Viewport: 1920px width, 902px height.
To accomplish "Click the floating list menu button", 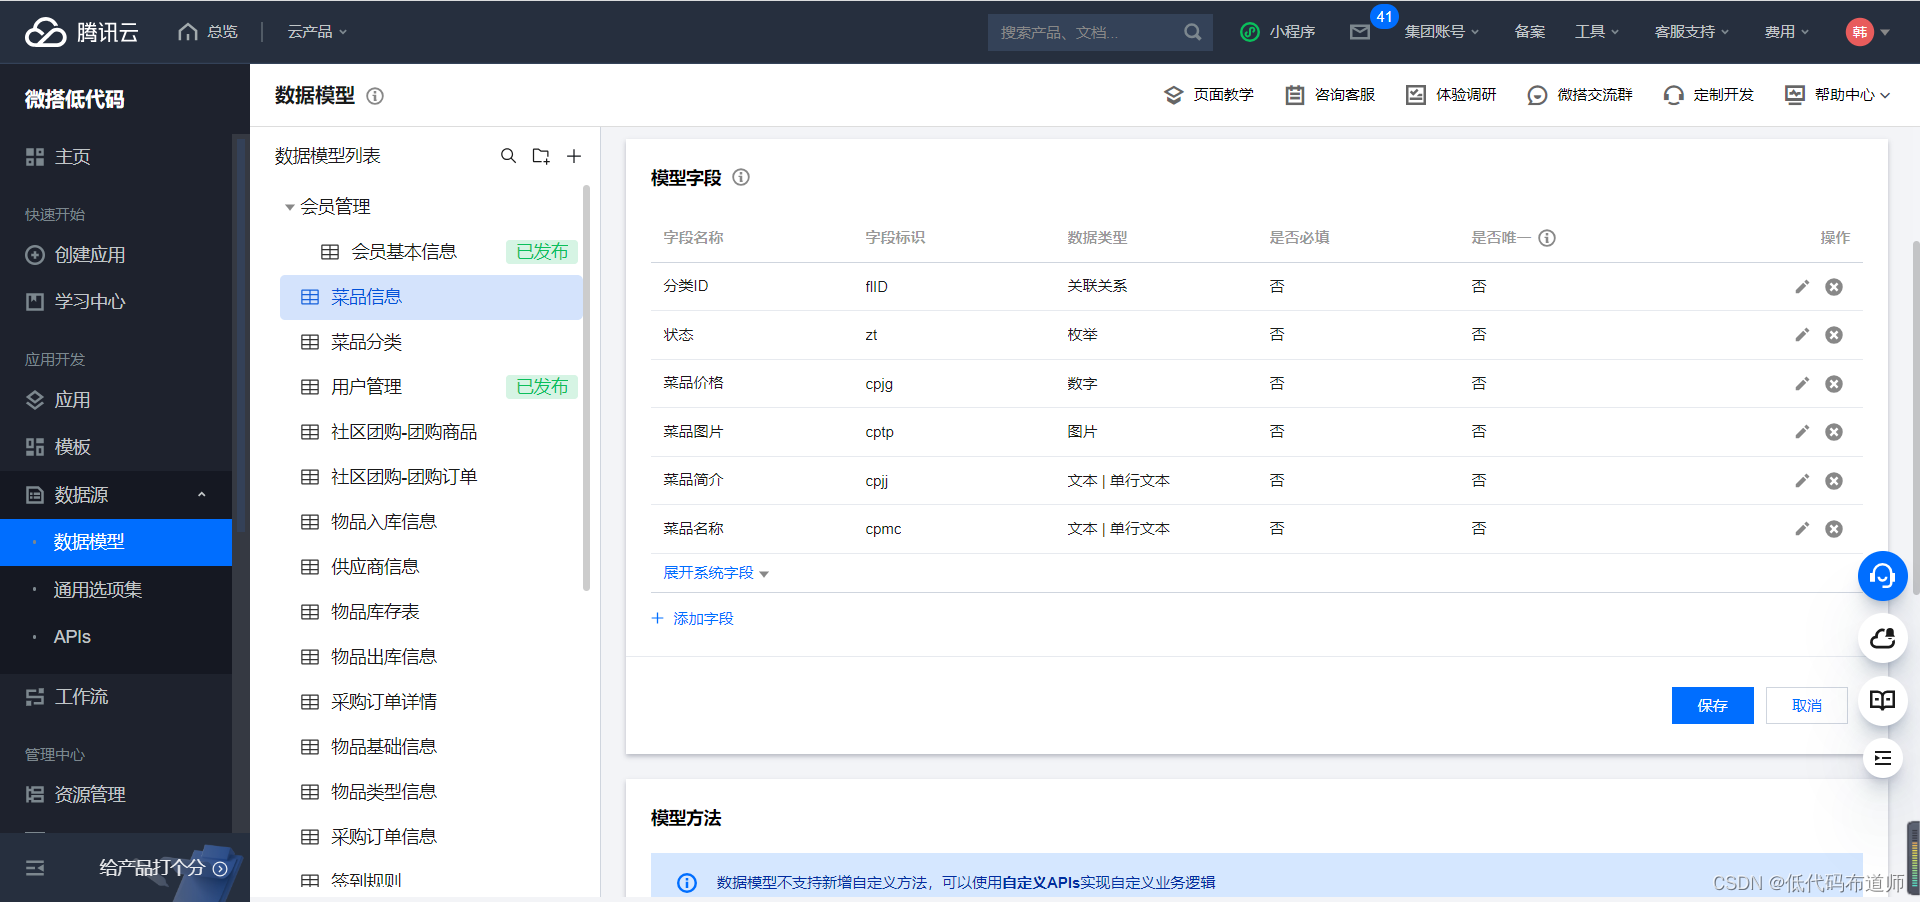I will coord(1883,758).
